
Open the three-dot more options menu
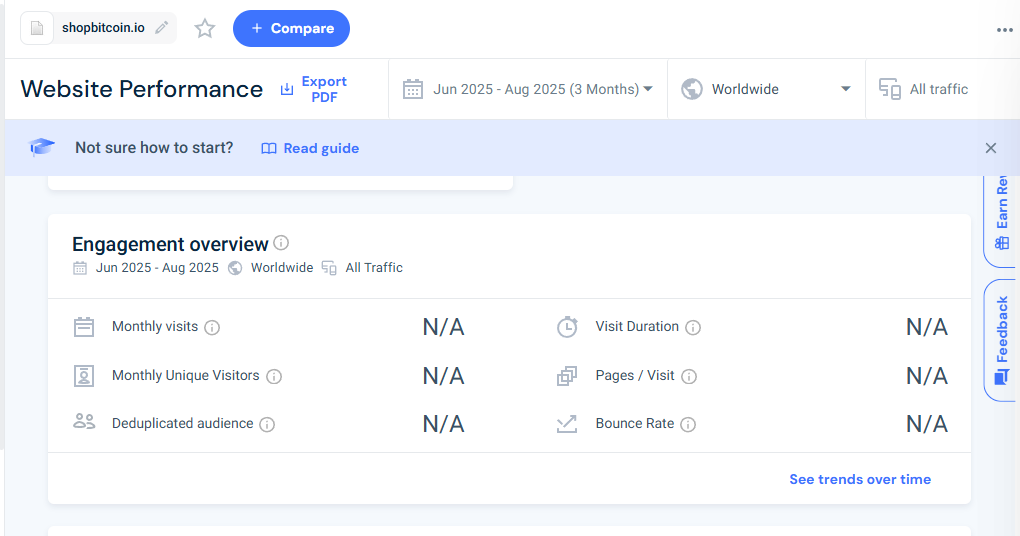click(x=1004, y=29)
